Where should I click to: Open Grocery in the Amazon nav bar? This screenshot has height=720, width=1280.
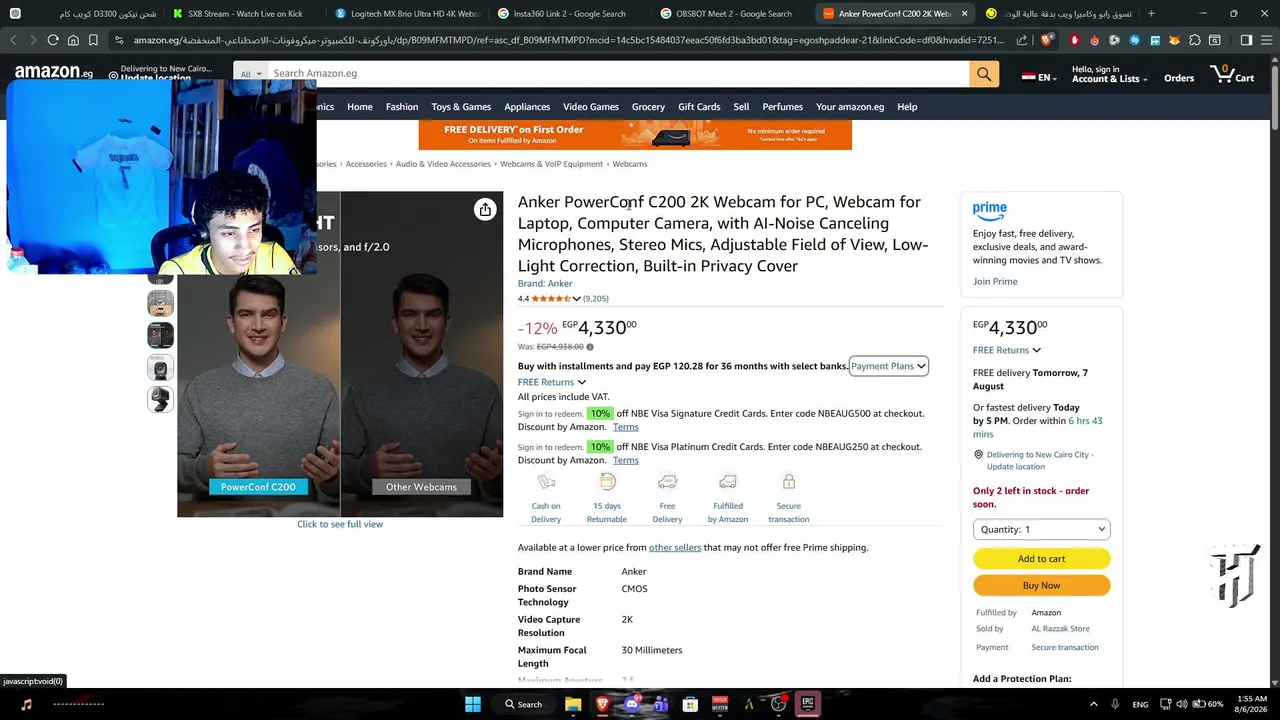[x=648, y=107]
